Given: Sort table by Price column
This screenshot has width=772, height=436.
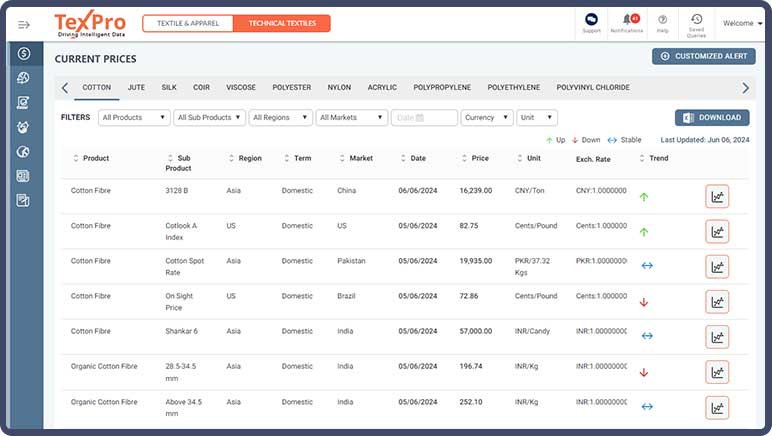Looking at the screenshot, I should click(480, 158).
